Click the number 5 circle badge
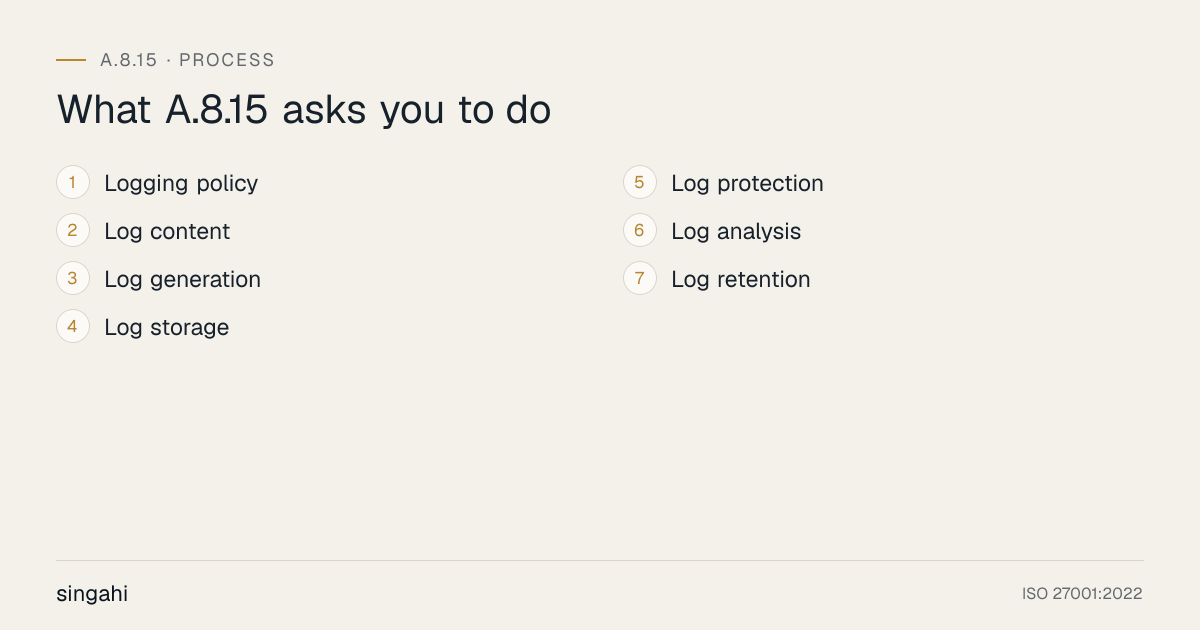1200x630 pixels. tap(640, 183)
